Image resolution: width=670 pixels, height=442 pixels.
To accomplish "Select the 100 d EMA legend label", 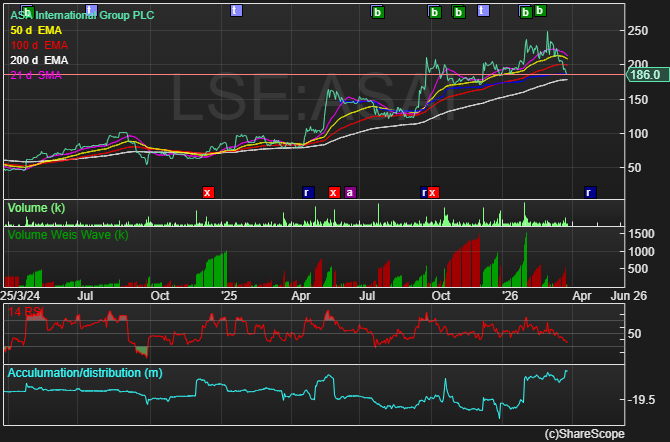I will coord(37,46).
